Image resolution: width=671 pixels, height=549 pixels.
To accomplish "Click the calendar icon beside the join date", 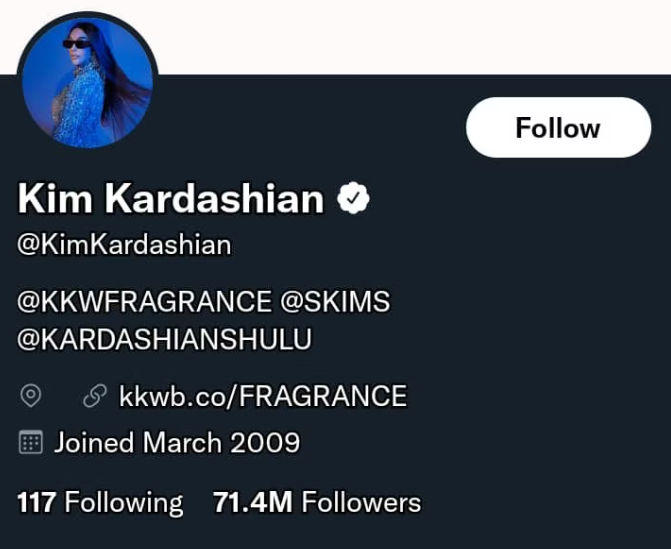I will point(31,442).
